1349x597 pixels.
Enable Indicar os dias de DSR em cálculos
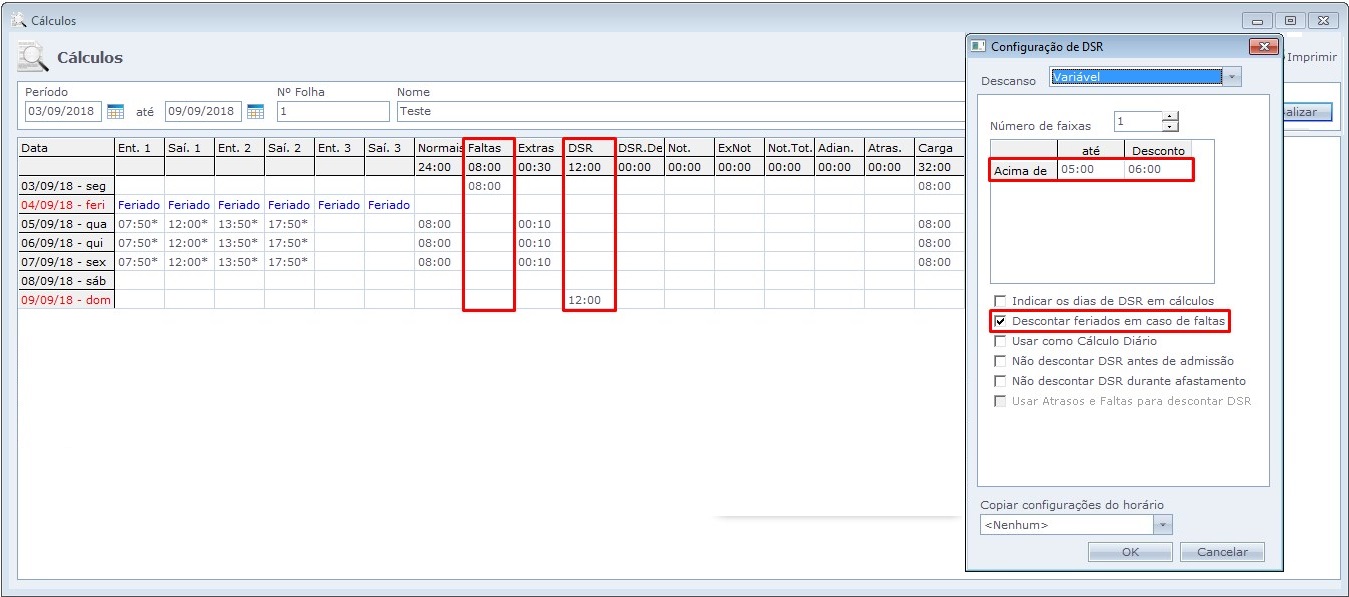tap(1000, 301)
